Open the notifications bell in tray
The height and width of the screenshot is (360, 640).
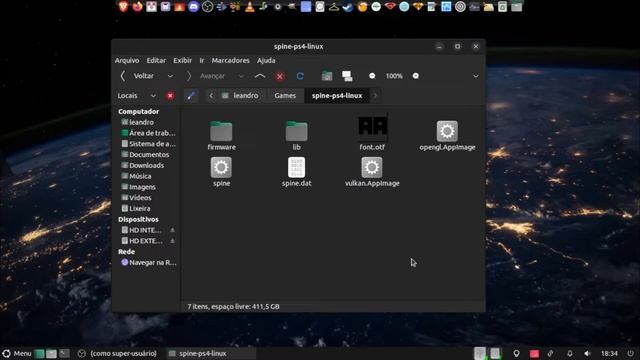coord(570,353)
